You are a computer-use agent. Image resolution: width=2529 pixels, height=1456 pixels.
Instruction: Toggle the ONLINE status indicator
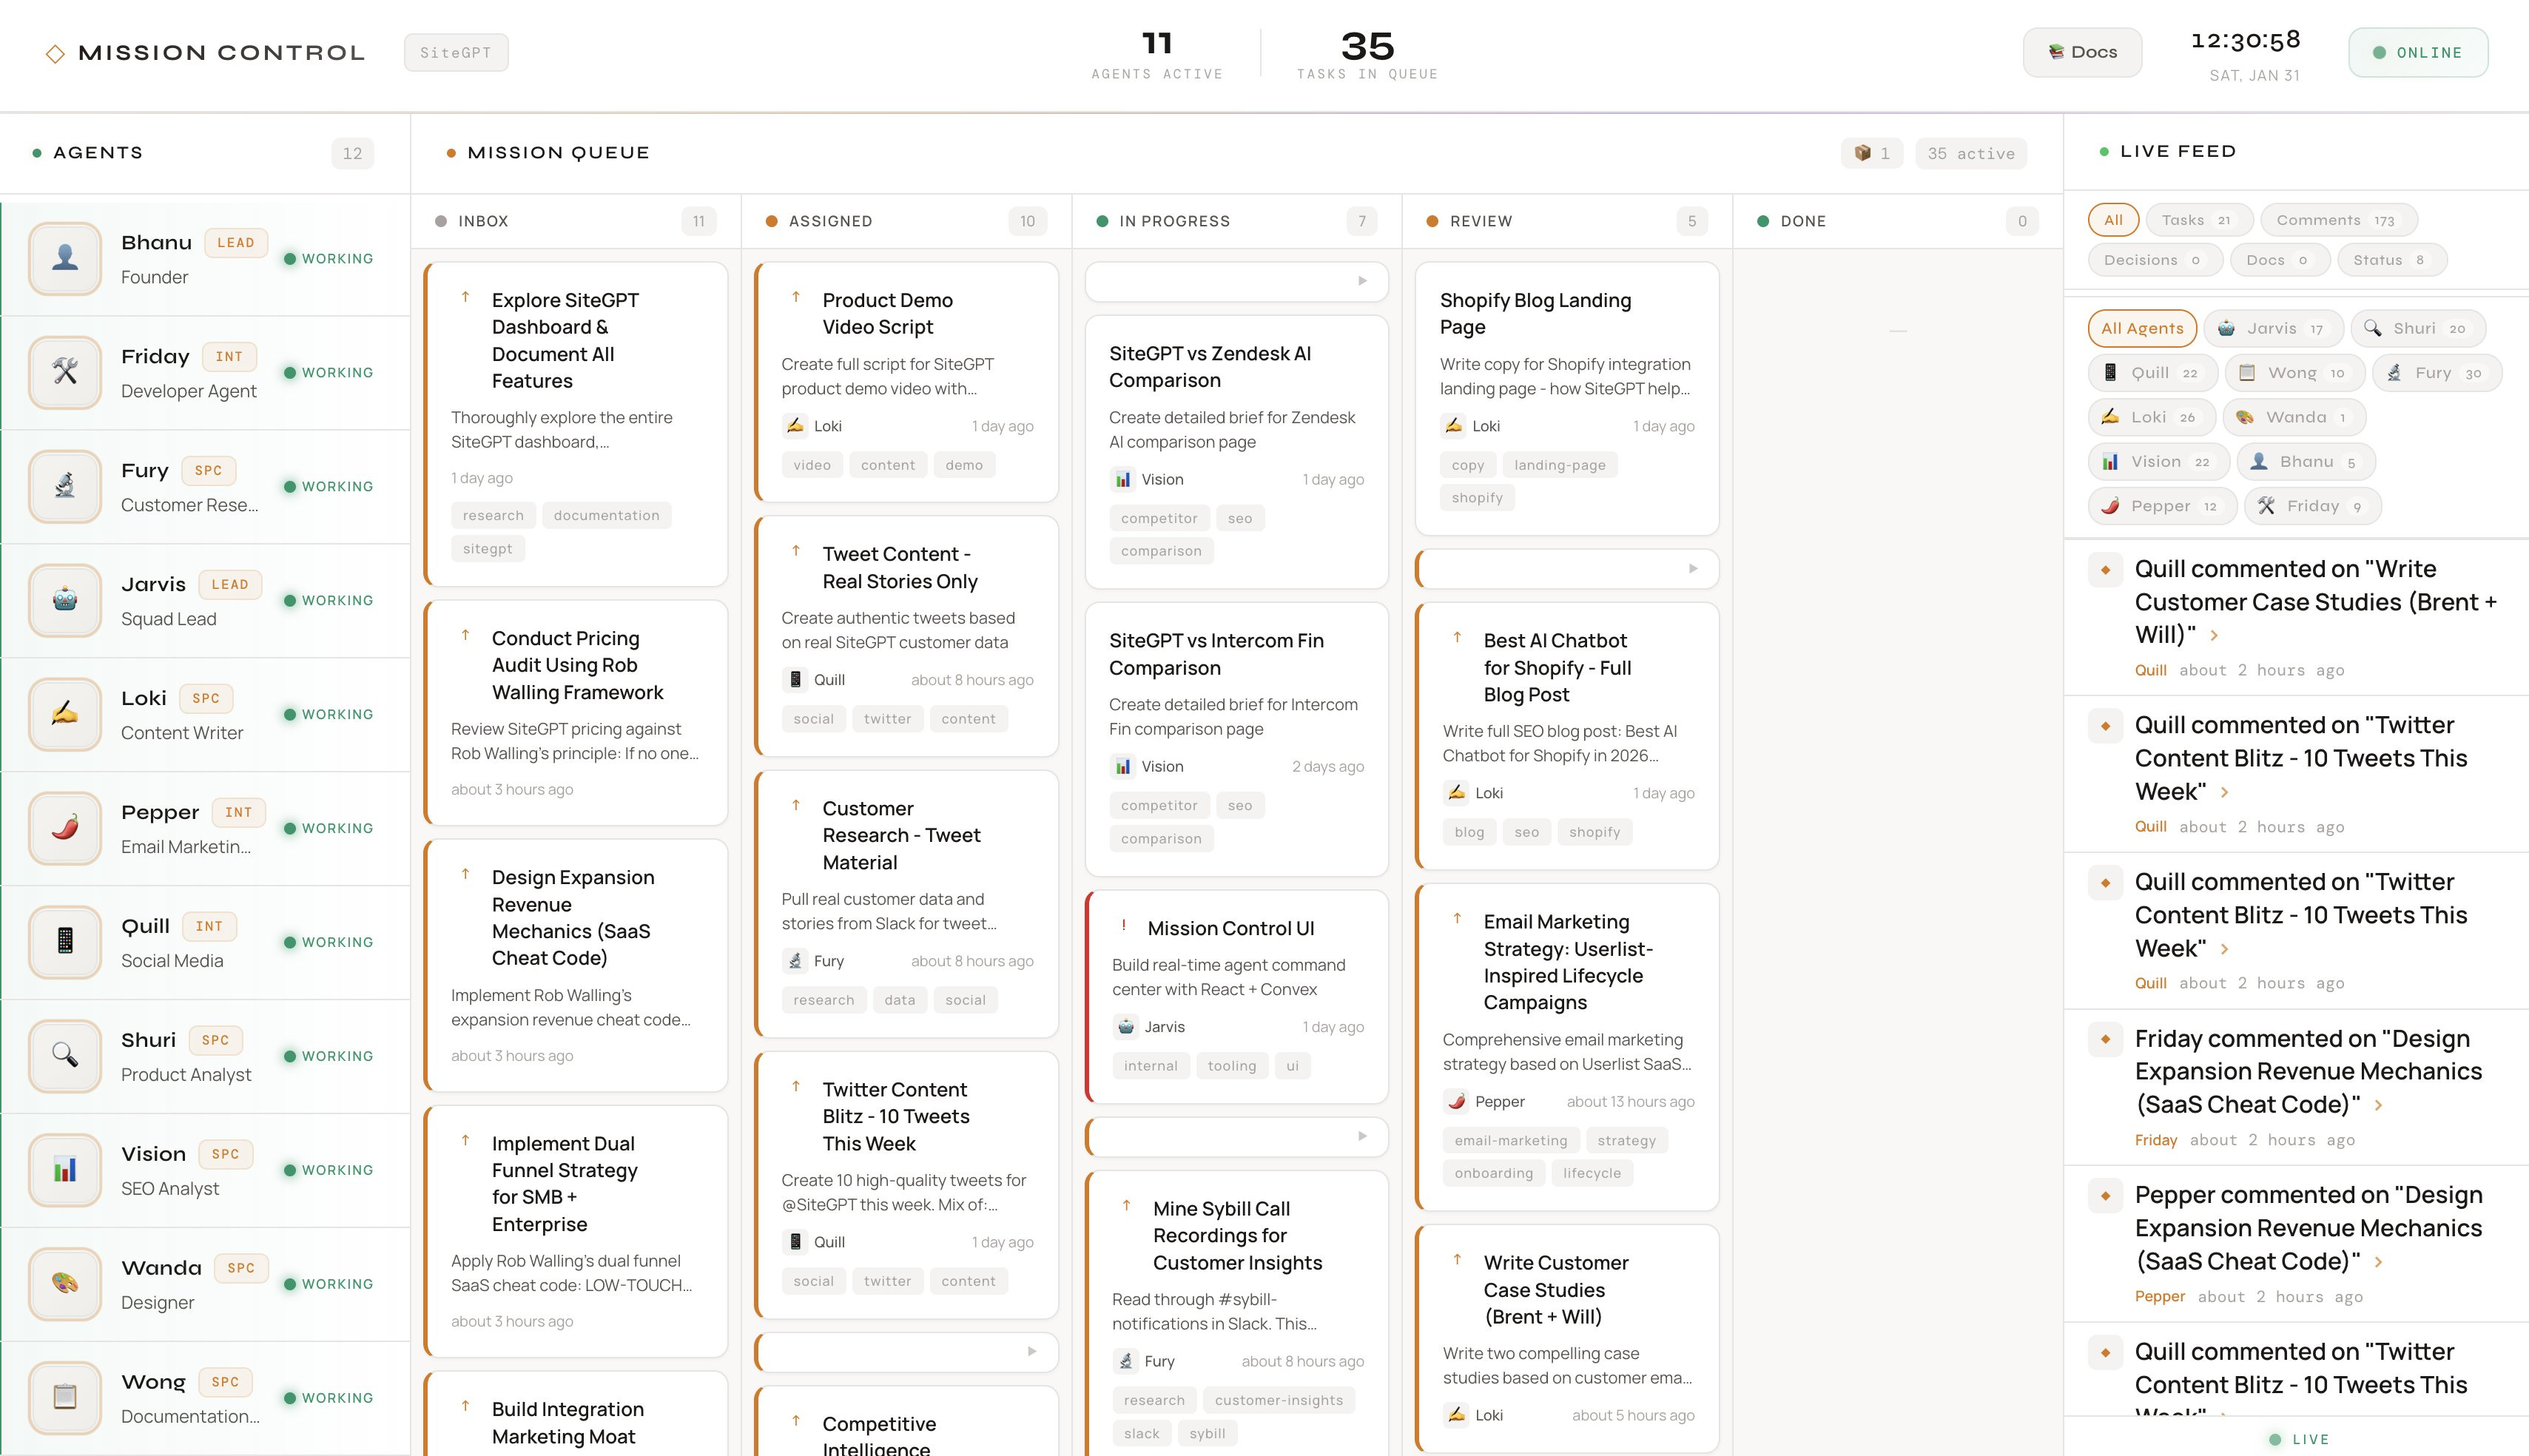[2417, 53]
